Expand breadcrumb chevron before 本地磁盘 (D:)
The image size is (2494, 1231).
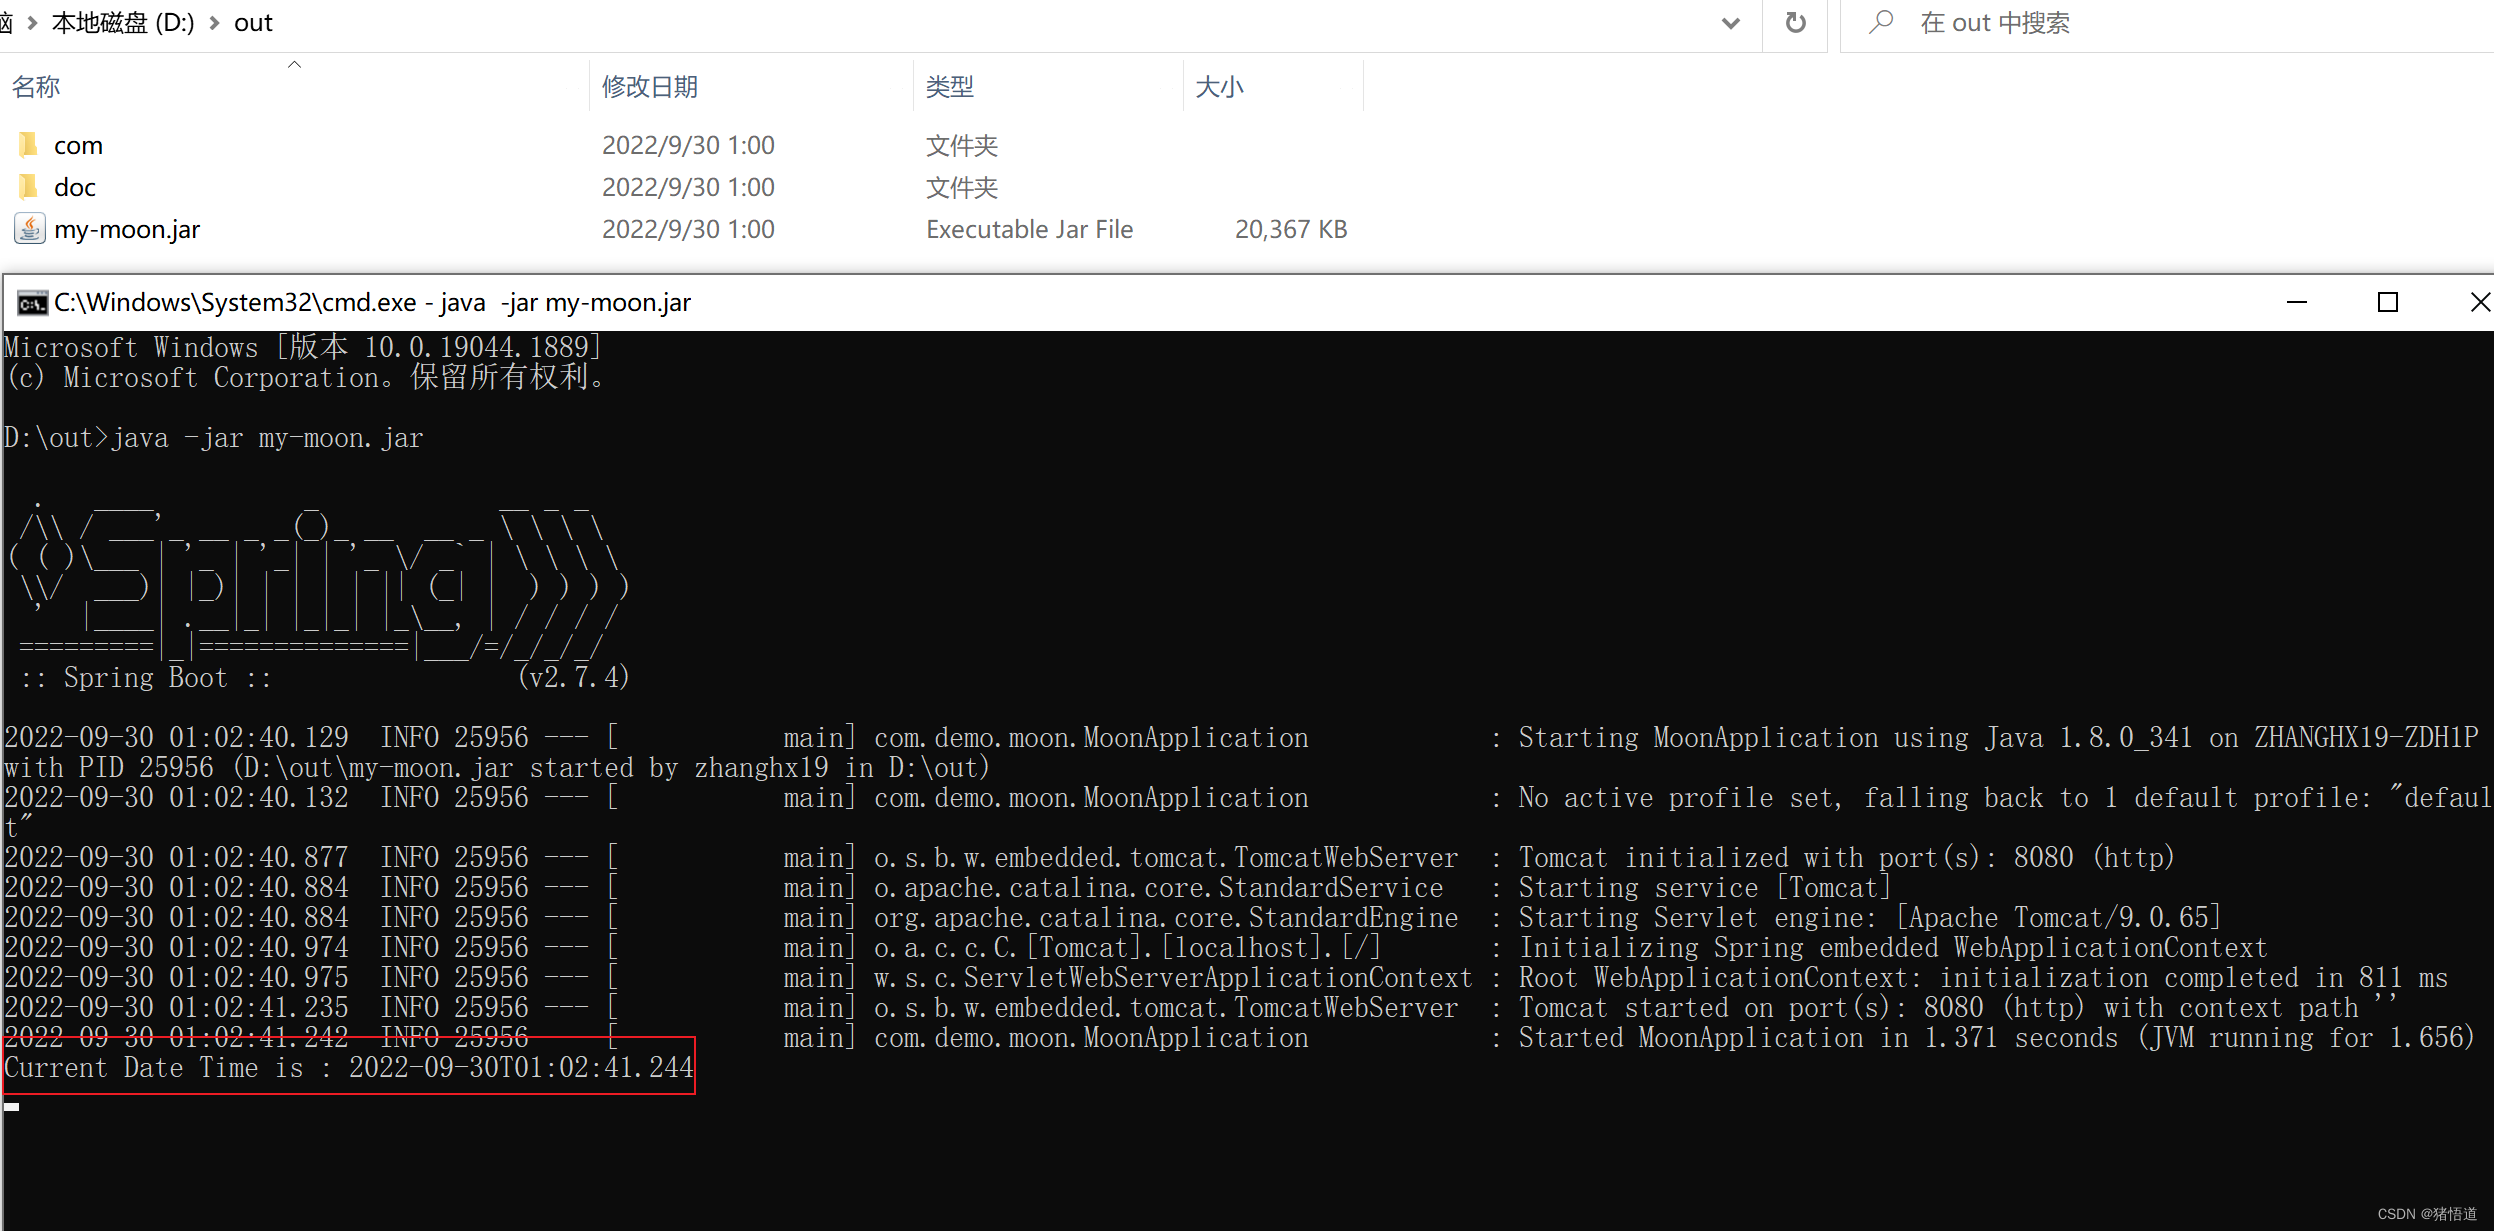(x=32, y=23)
